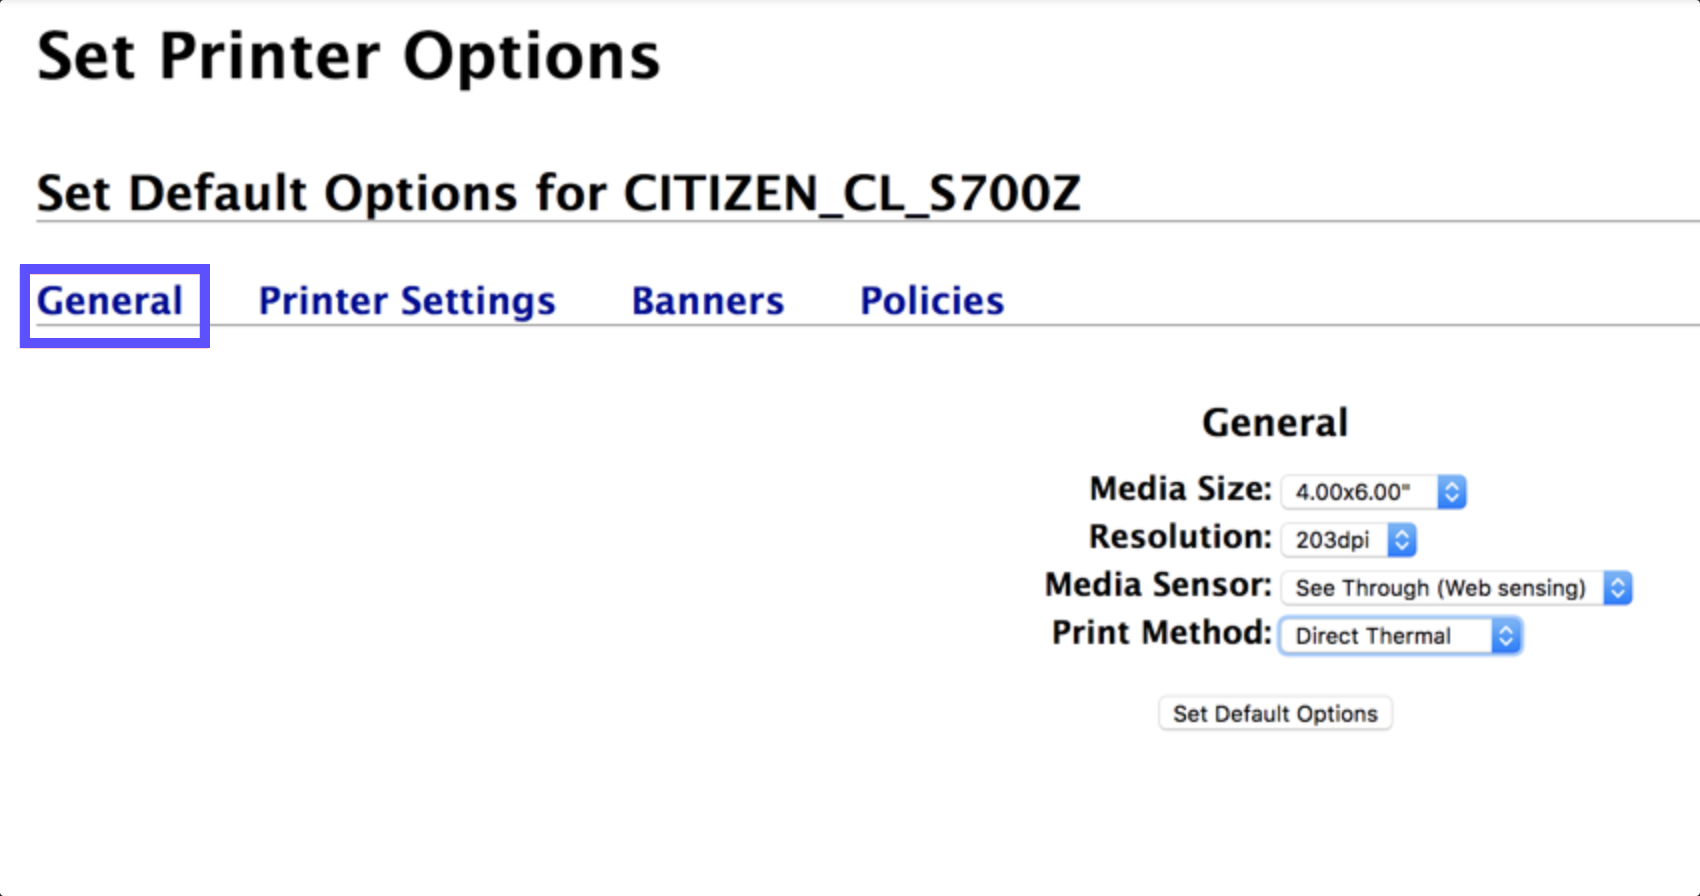Click the Resolution dropdown arrows icon
This screenshot has width=1700, height=896.
(x=1403, y=539)
